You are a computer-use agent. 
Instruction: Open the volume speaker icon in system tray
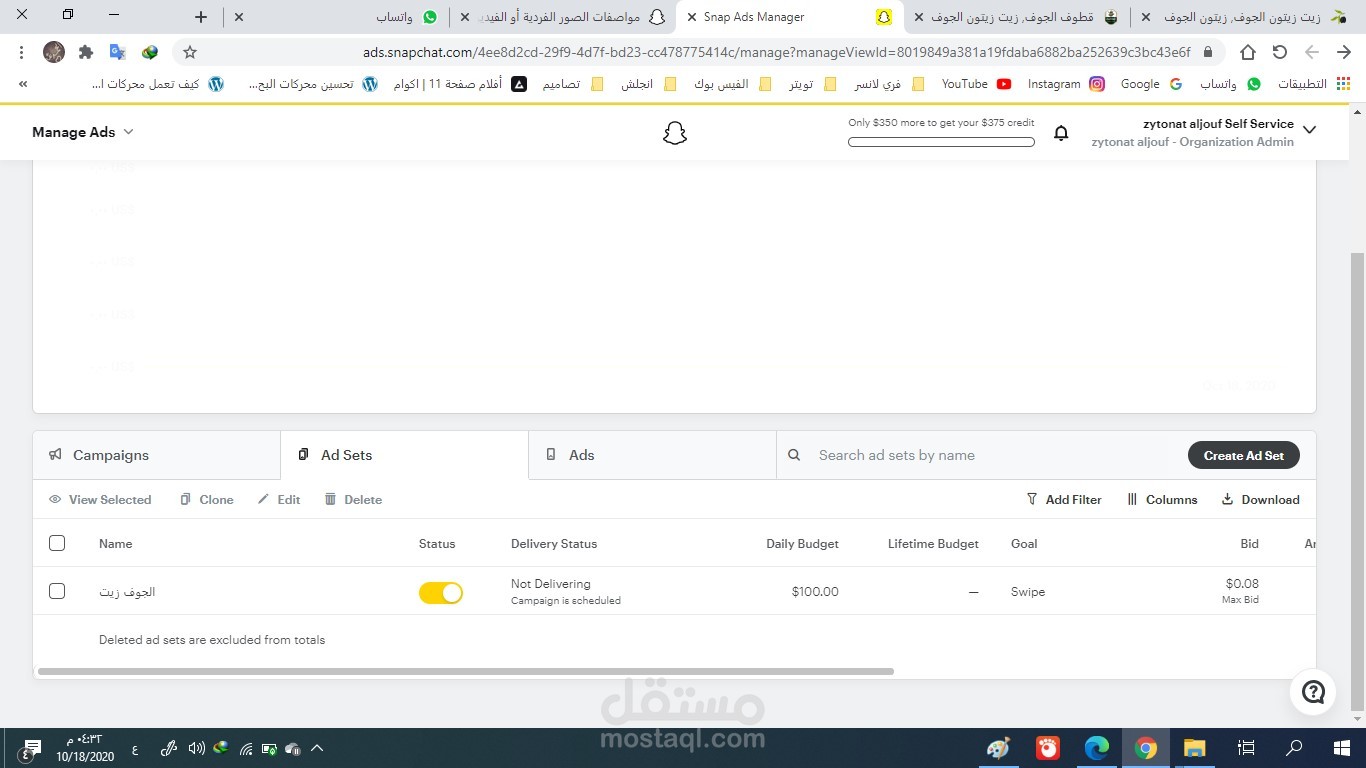[197, 748]
